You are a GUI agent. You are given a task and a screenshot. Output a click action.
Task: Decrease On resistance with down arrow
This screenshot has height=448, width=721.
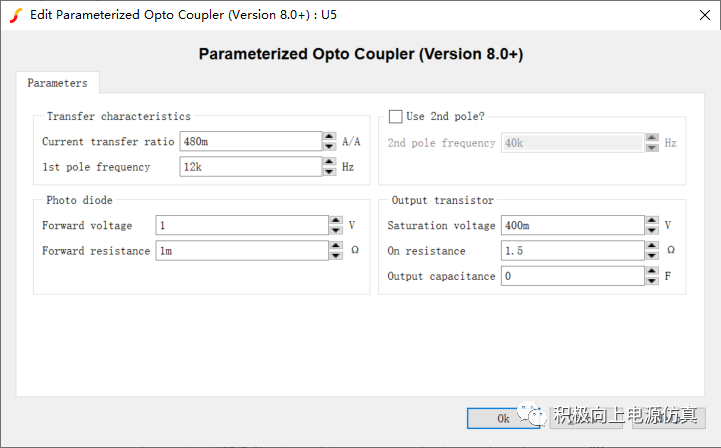(x=652, y=256)
